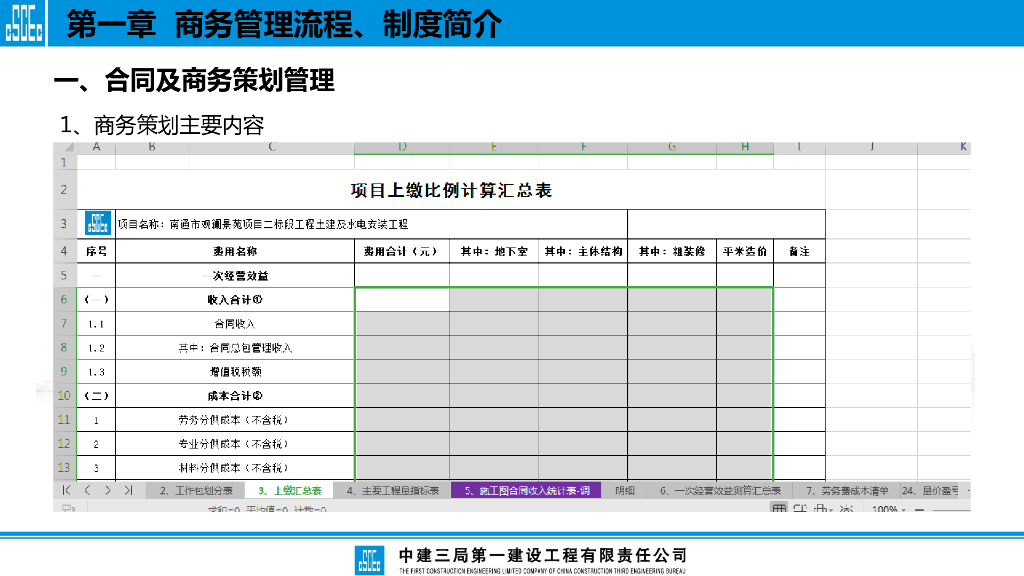Click the 合同收入 cell in row 7
The width and height of the screenshot is (1024, 576).
[x=235, y=323]
